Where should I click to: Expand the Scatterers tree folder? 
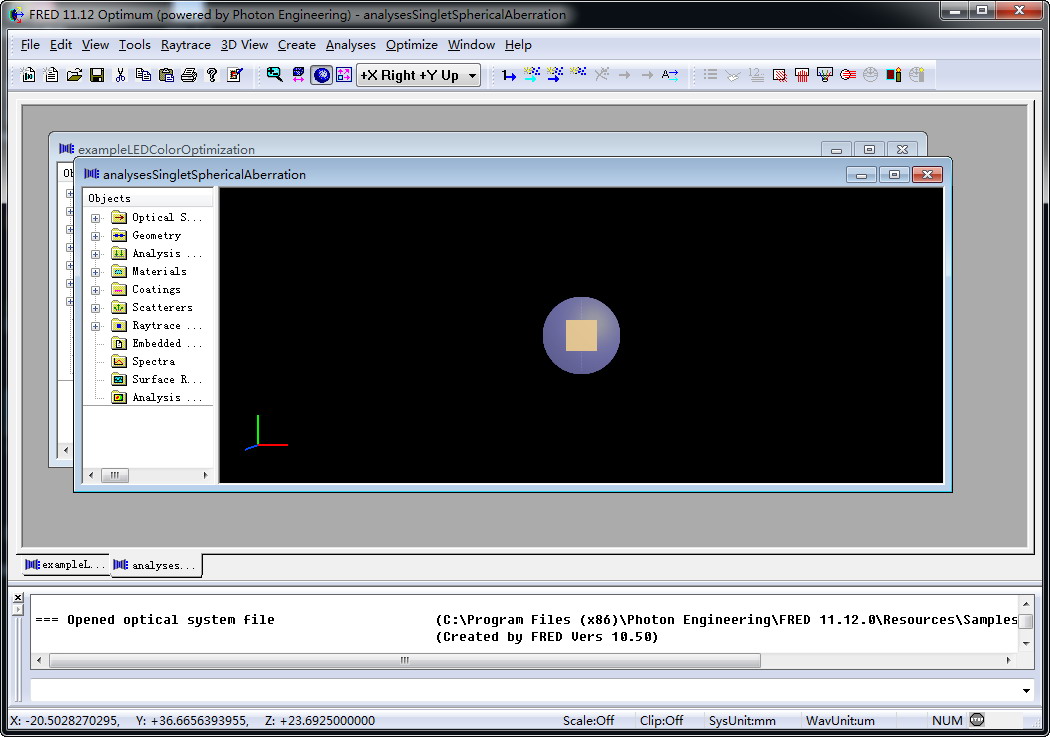[96, 309]
